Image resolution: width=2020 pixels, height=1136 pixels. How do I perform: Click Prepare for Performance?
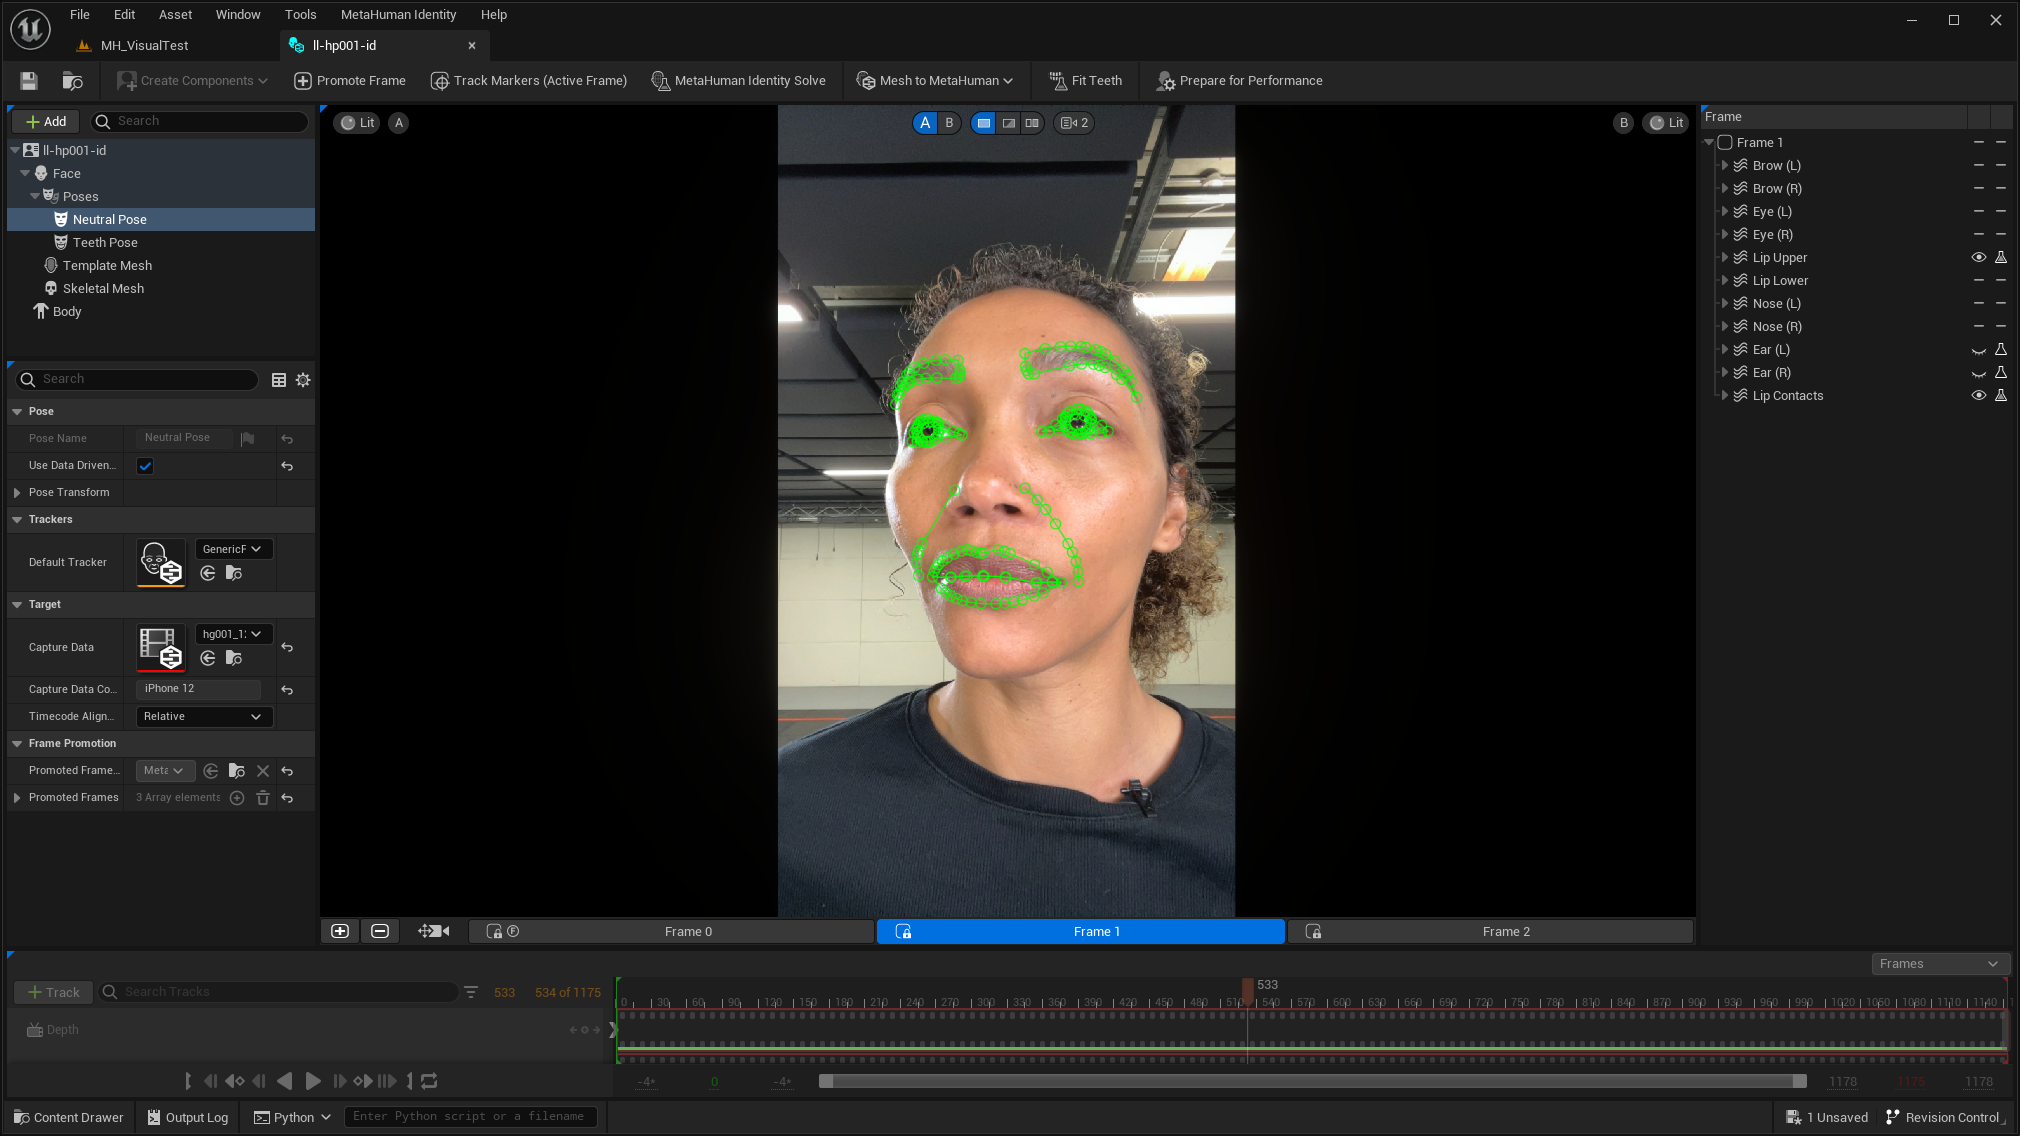(x=1239, y=80)
